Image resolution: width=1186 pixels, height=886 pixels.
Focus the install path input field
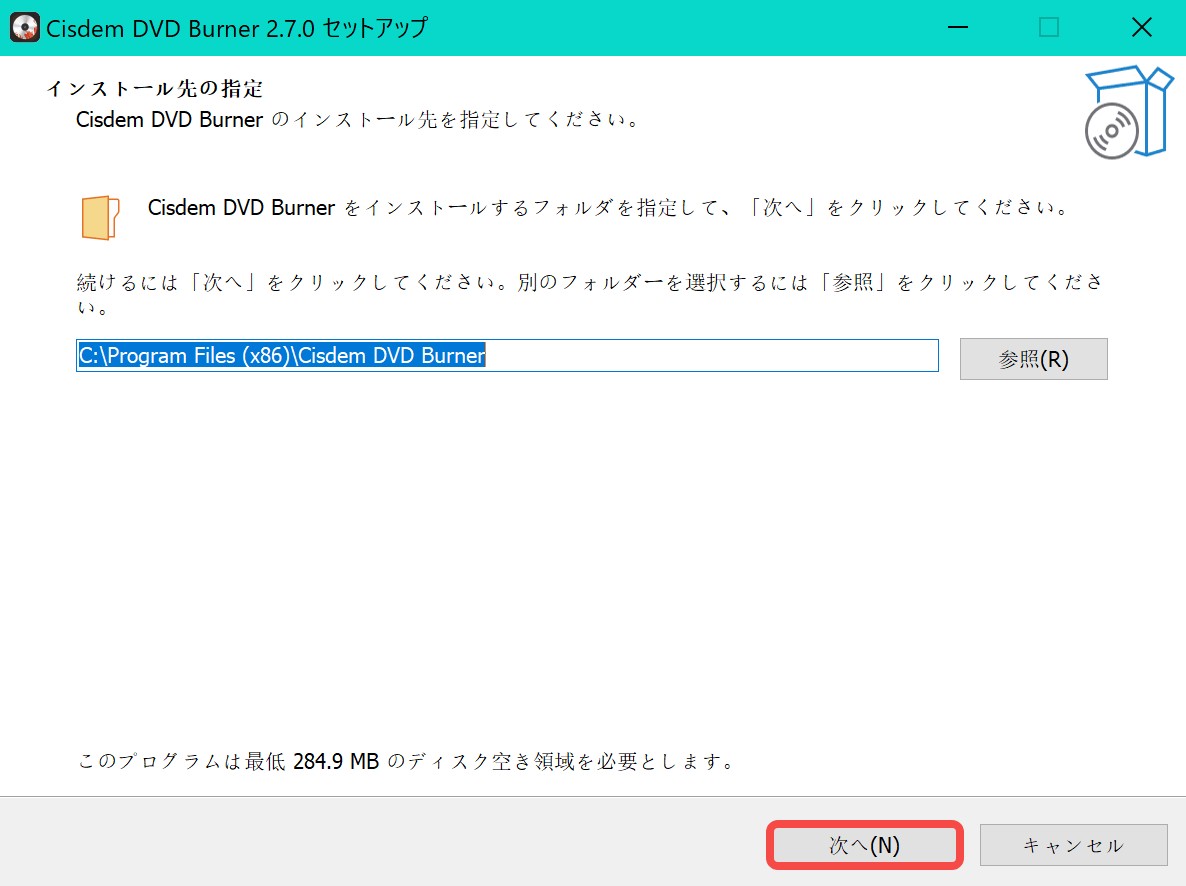pos(507,356)
